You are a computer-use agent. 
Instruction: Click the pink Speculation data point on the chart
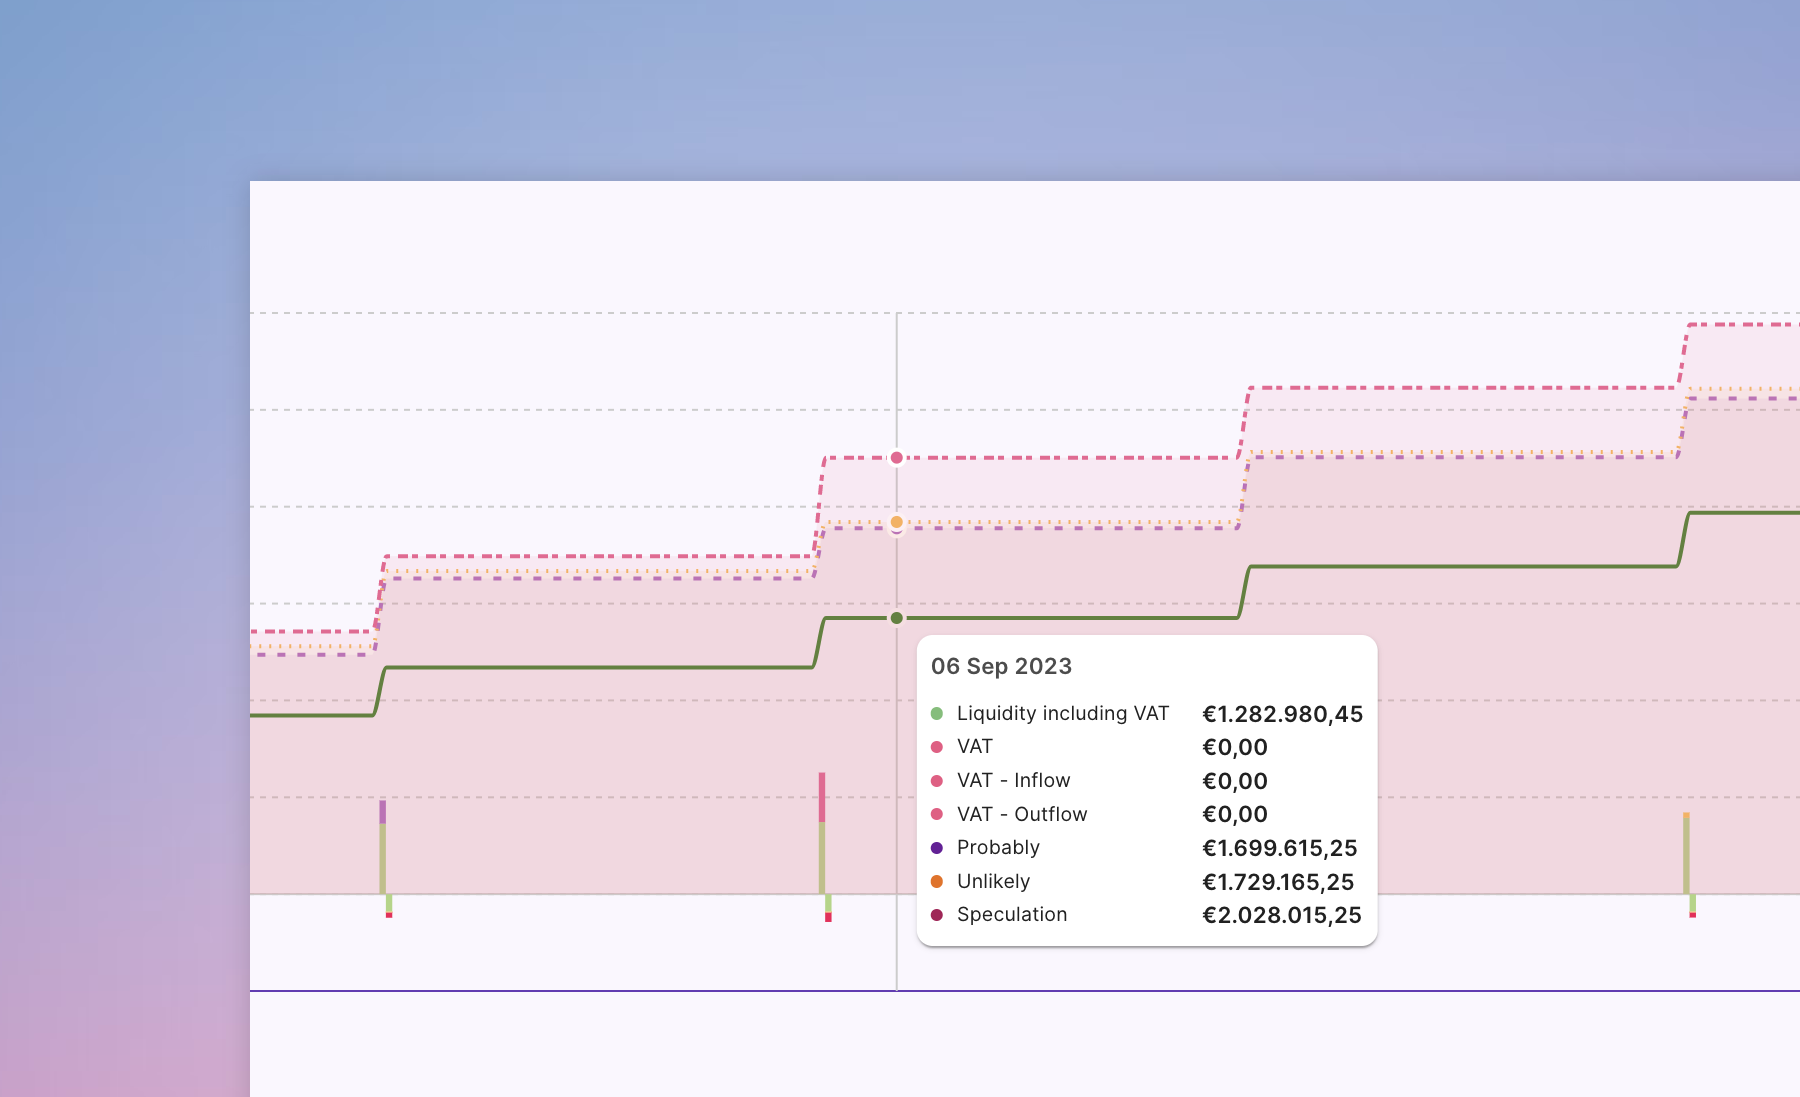click(897, 458)
